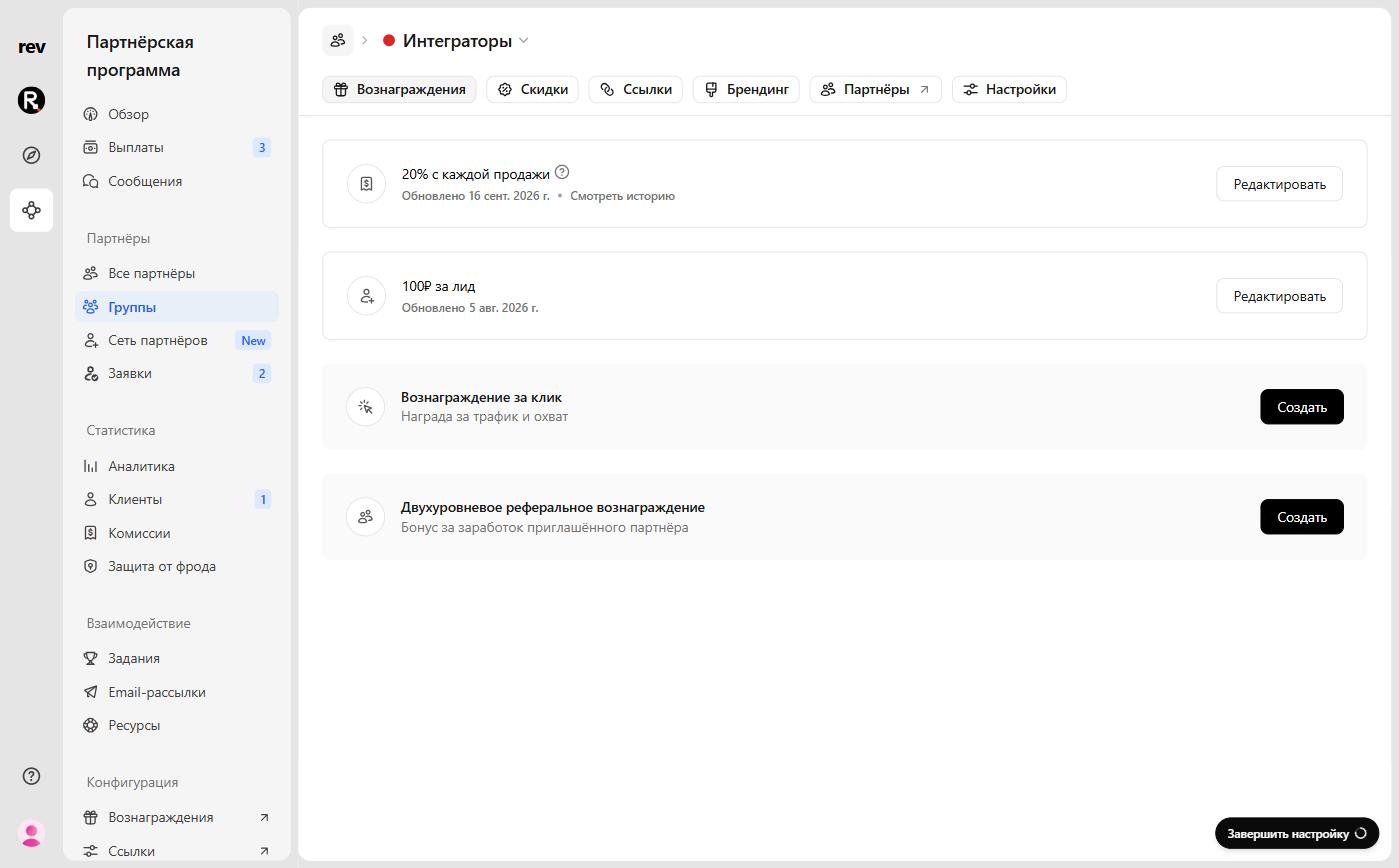Click the Завершить настройку button
Image resolution: width=1399 pixels, height=868 pixels.
click(1297, 833)
